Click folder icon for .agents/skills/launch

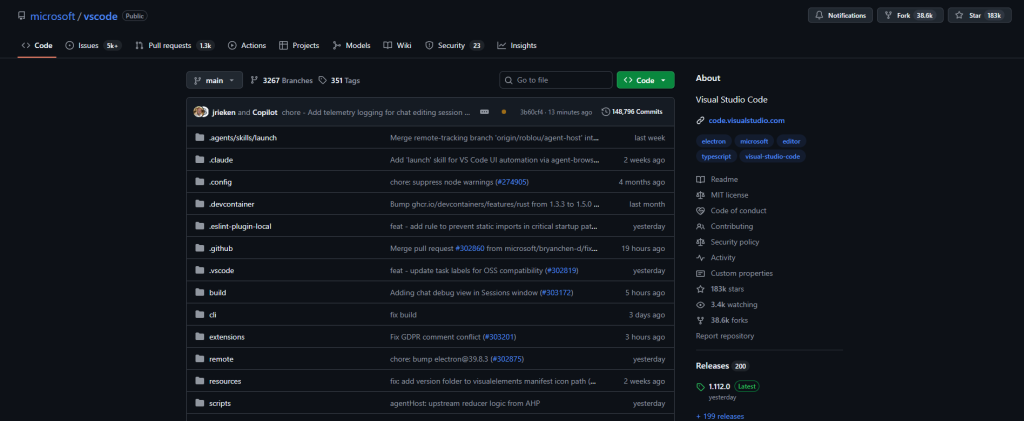click(x=200, y=138)
